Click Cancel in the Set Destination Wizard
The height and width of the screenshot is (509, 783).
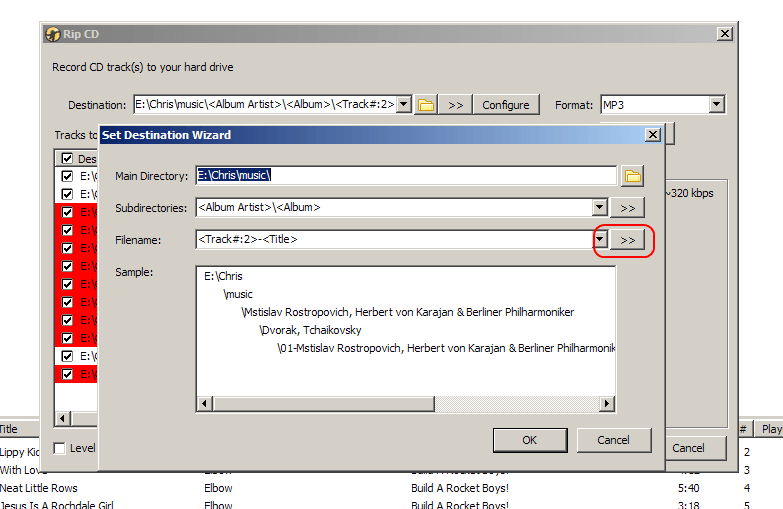(613, 440)
